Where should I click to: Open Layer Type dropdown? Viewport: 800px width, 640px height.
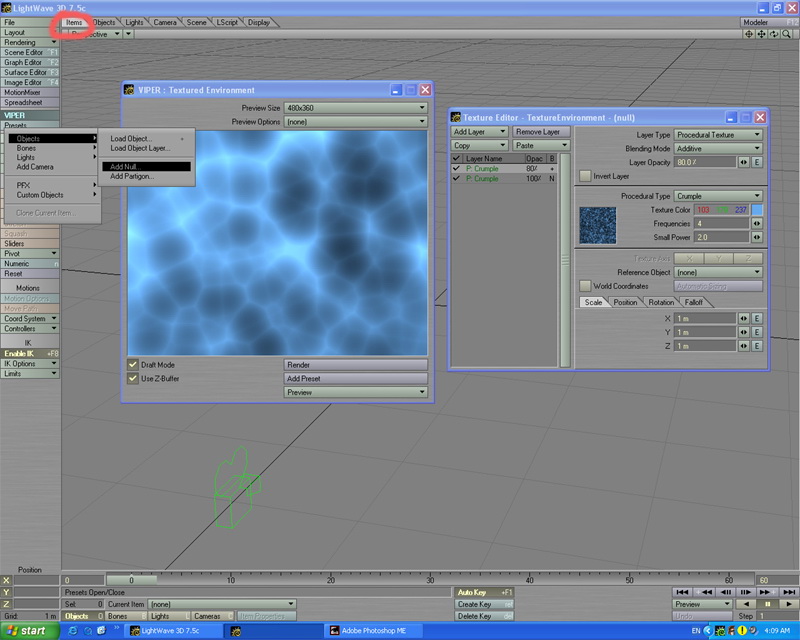click(x=718, y=135)
